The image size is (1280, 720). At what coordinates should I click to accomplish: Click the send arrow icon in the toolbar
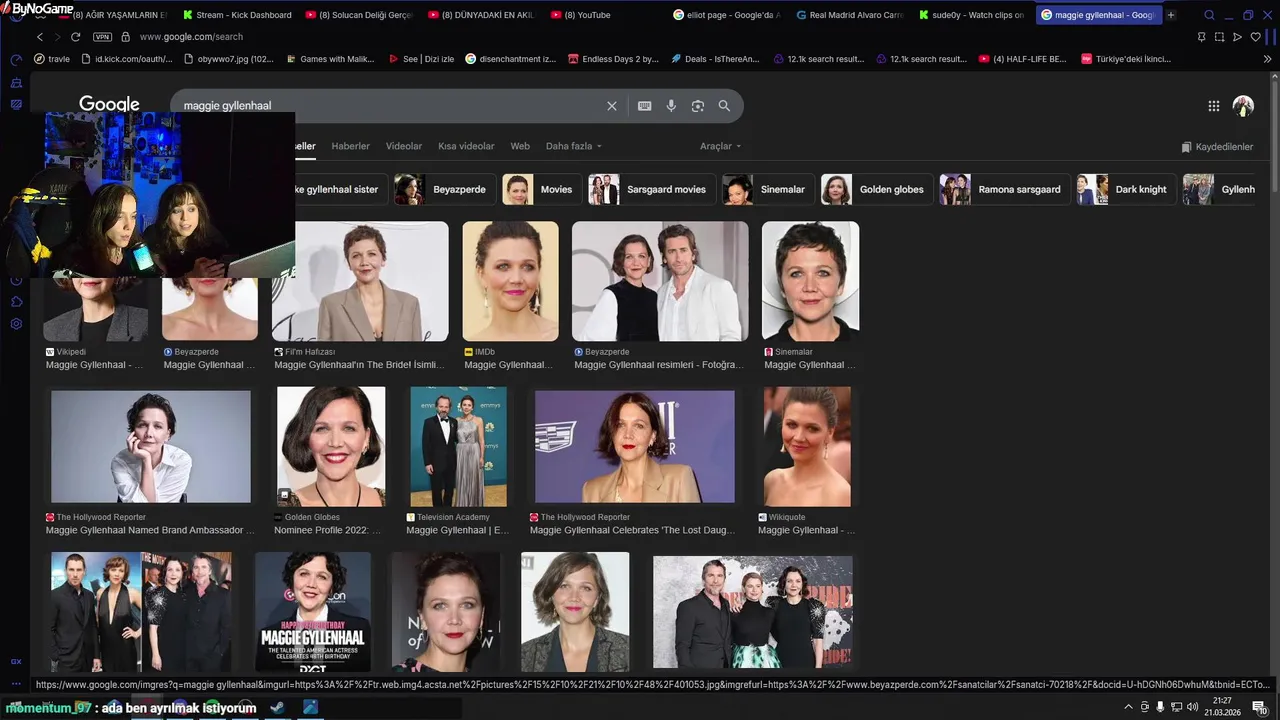pyautogui.click(x=1237, y=37)
